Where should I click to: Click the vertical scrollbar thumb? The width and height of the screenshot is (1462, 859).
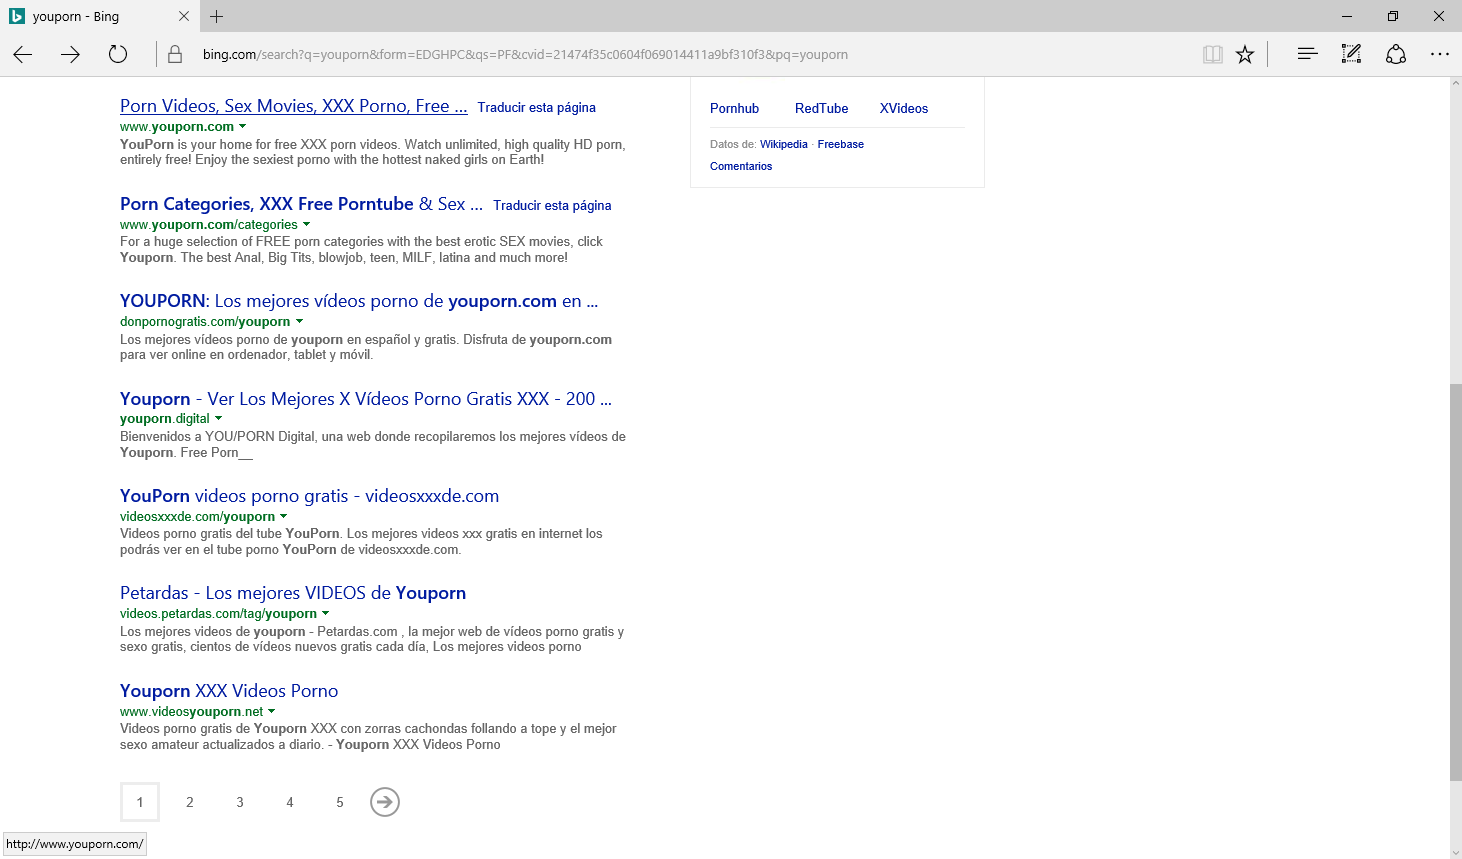[x=1456, y=583]
